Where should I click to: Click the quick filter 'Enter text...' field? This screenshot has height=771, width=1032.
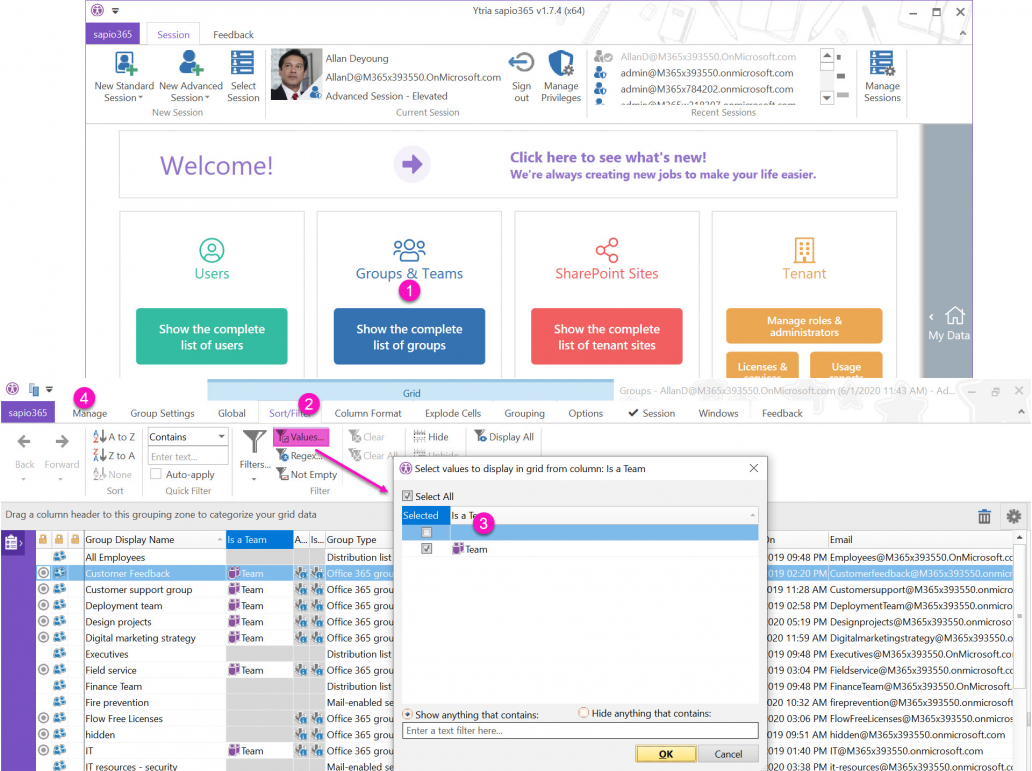pos(188,456)
